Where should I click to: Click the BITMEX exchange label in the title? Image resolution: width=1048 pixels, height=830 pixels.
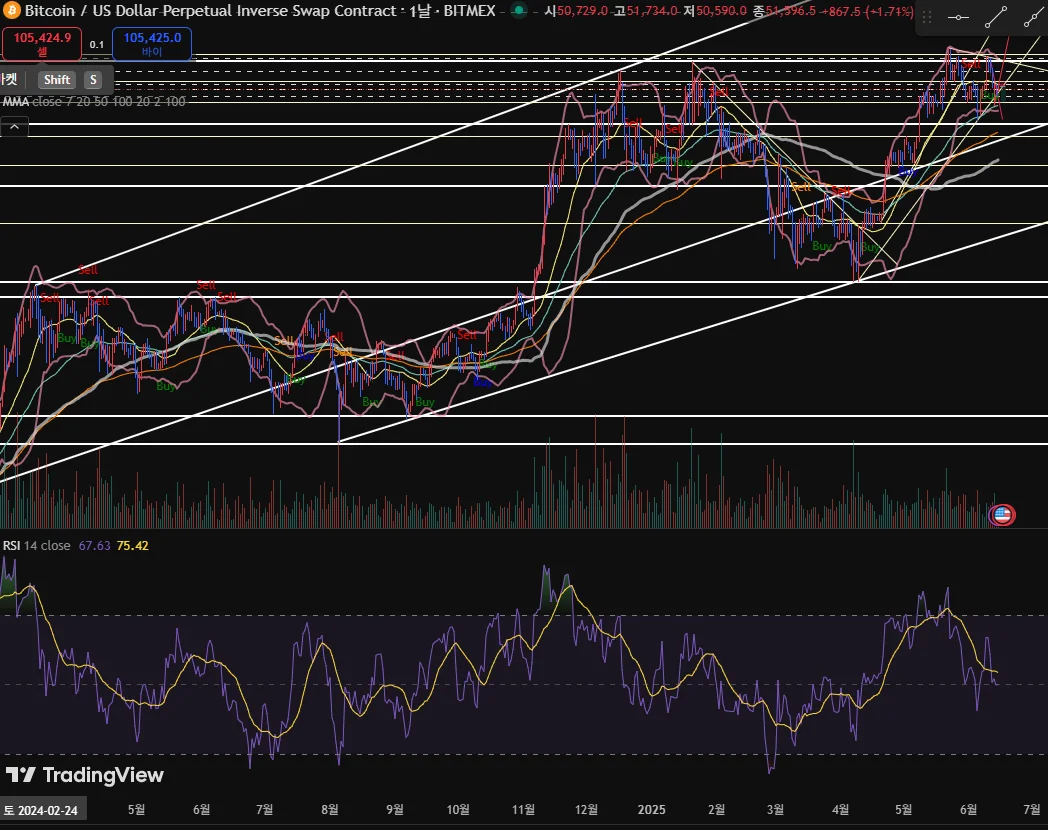pyautogui.click(x=470, y=11)
